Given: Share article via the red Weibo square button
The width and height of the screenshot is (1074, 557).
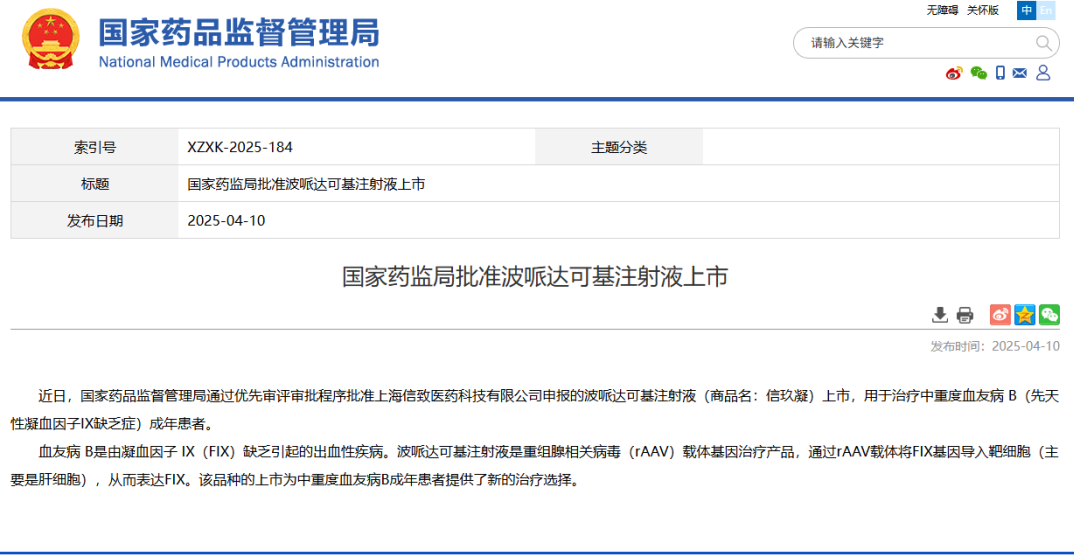Looking at the screenshot, I should click(1000, 315).
